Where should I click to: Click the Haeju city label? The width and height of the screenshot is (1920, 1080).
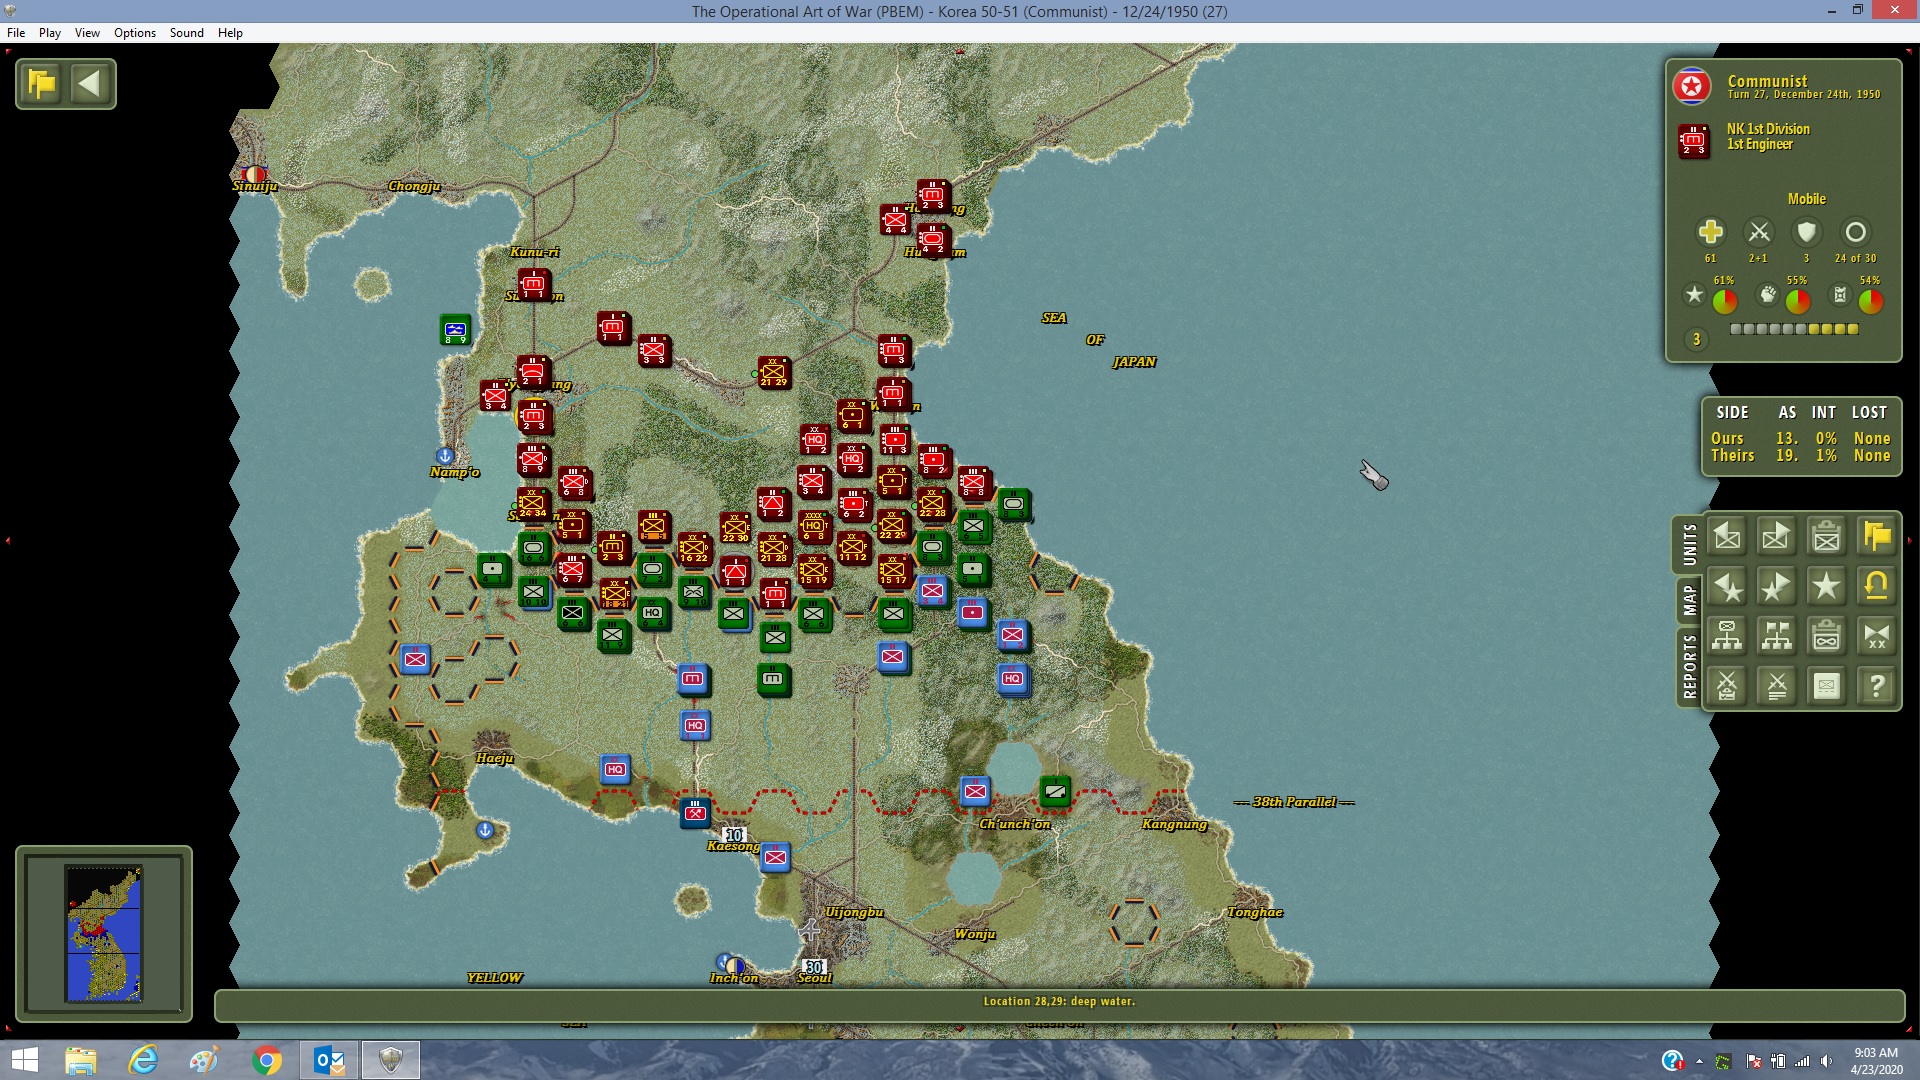point(495,758)
